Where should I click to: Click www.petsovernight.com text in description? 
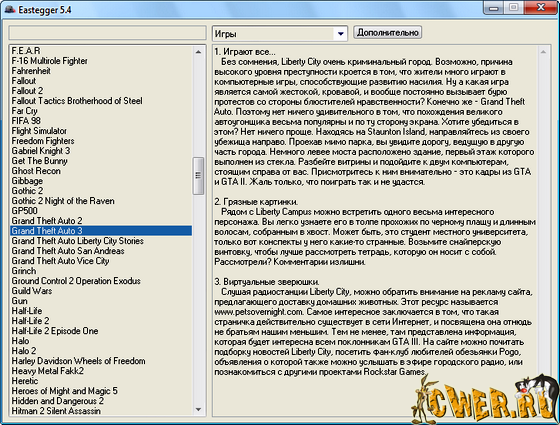click(x=259, y=312)
